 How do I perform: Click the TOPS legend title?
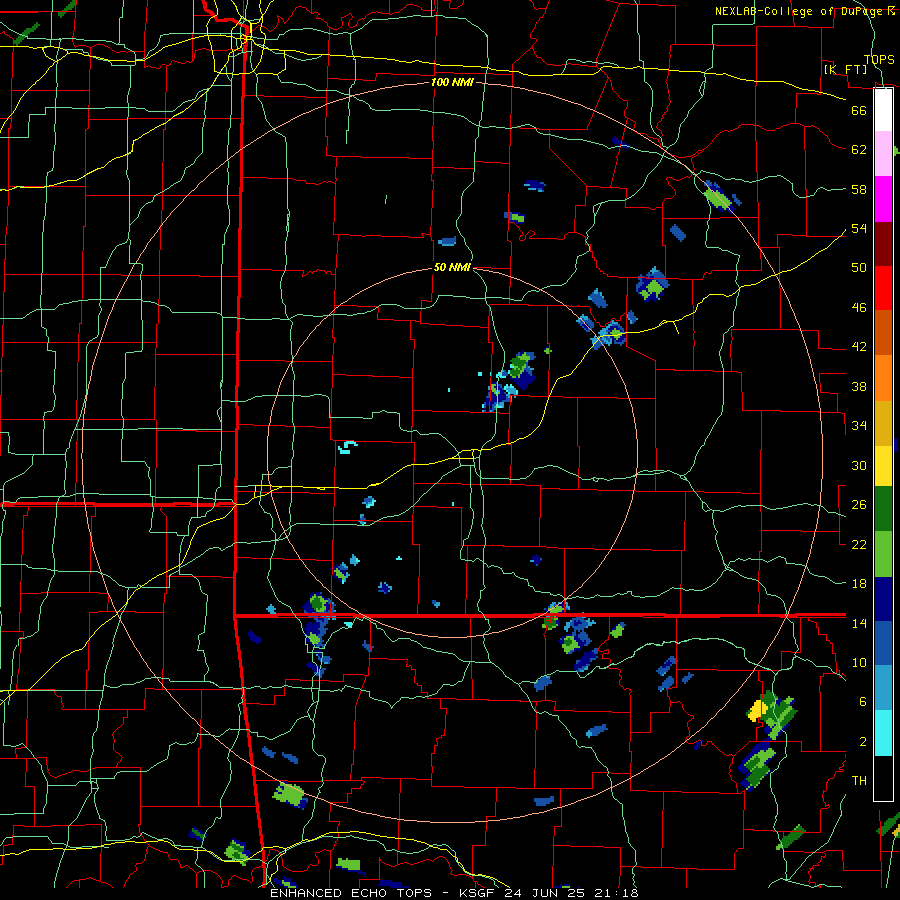coord(879,59)
